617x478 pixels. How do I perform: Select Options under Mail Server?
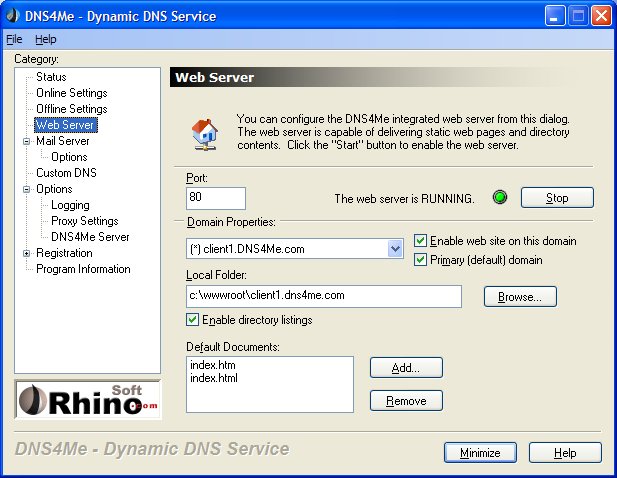69,157
